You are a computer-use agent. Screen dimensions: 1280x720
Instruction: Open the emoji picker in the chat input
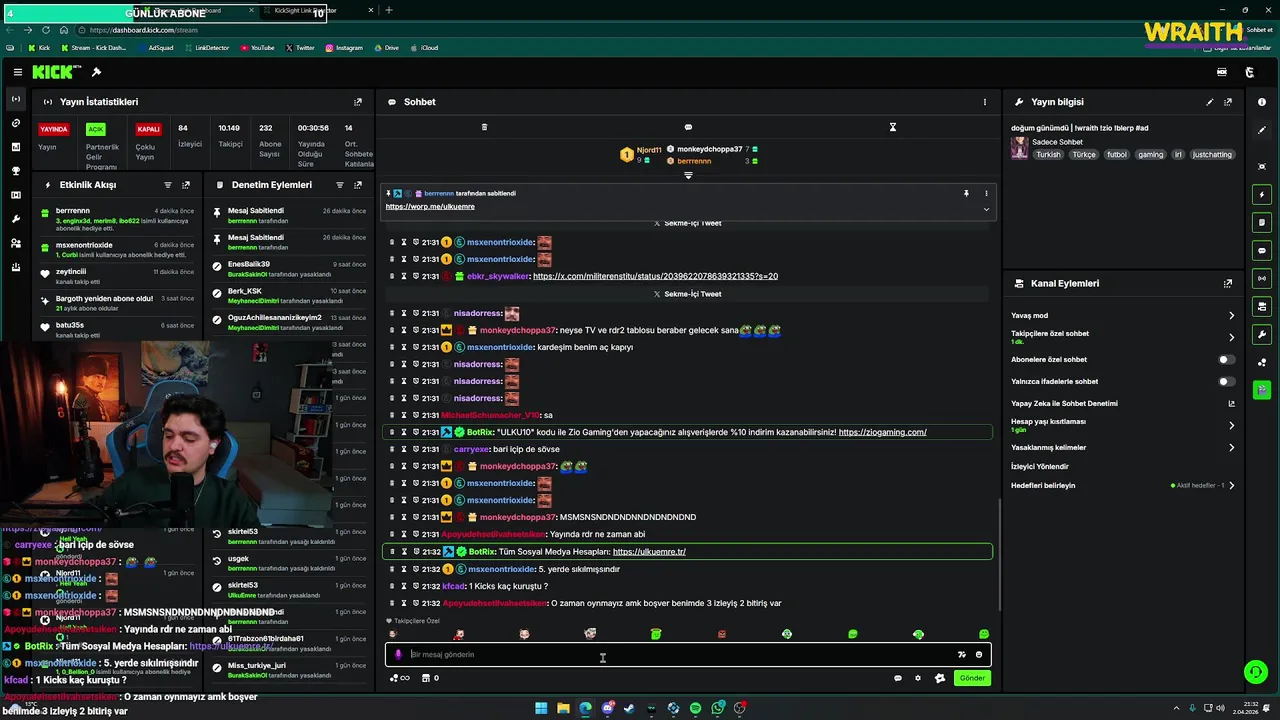point(979,655)
